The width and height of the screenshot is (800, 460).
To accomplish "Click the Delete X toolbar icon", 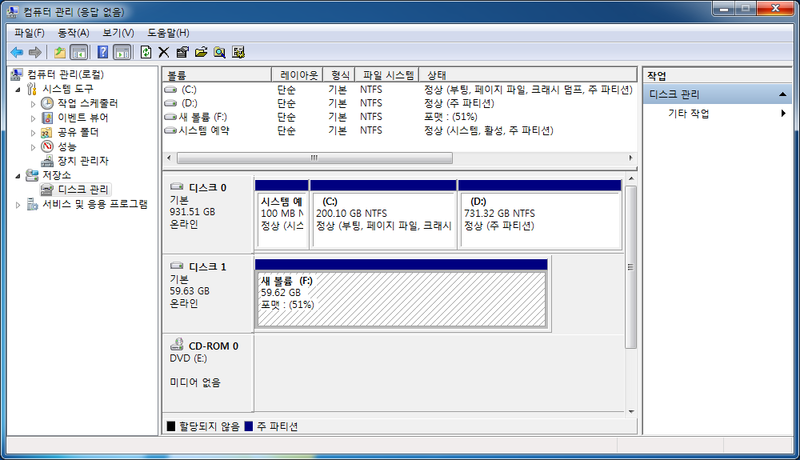I will tap(164, 52).
